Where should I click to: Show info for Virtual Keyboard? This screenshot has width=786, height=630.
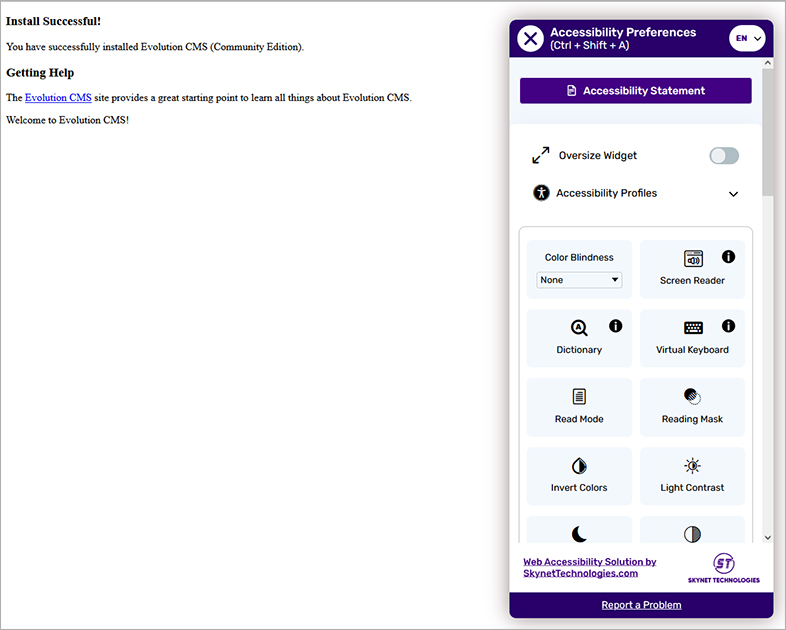click(x=728, y=326)
